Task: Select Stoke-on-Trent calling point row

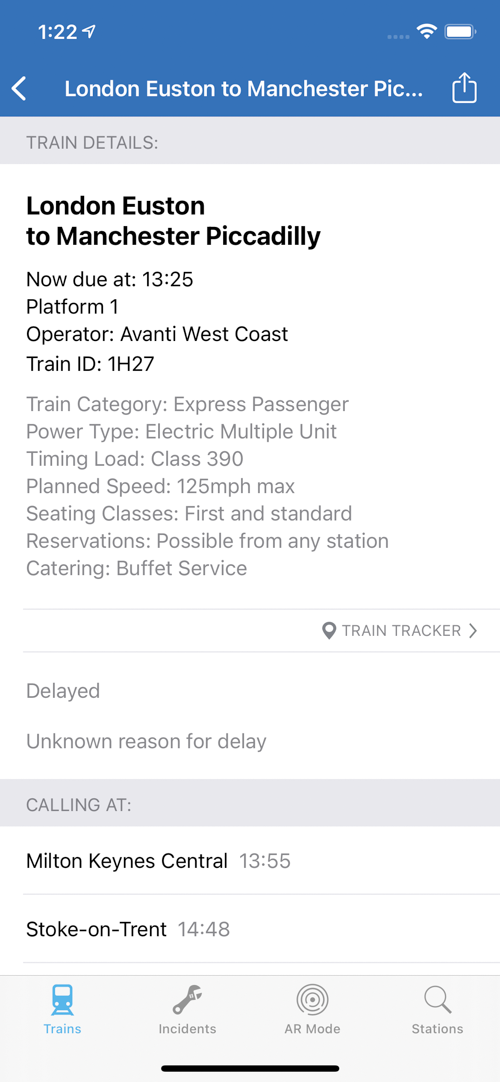Action: 250,929
